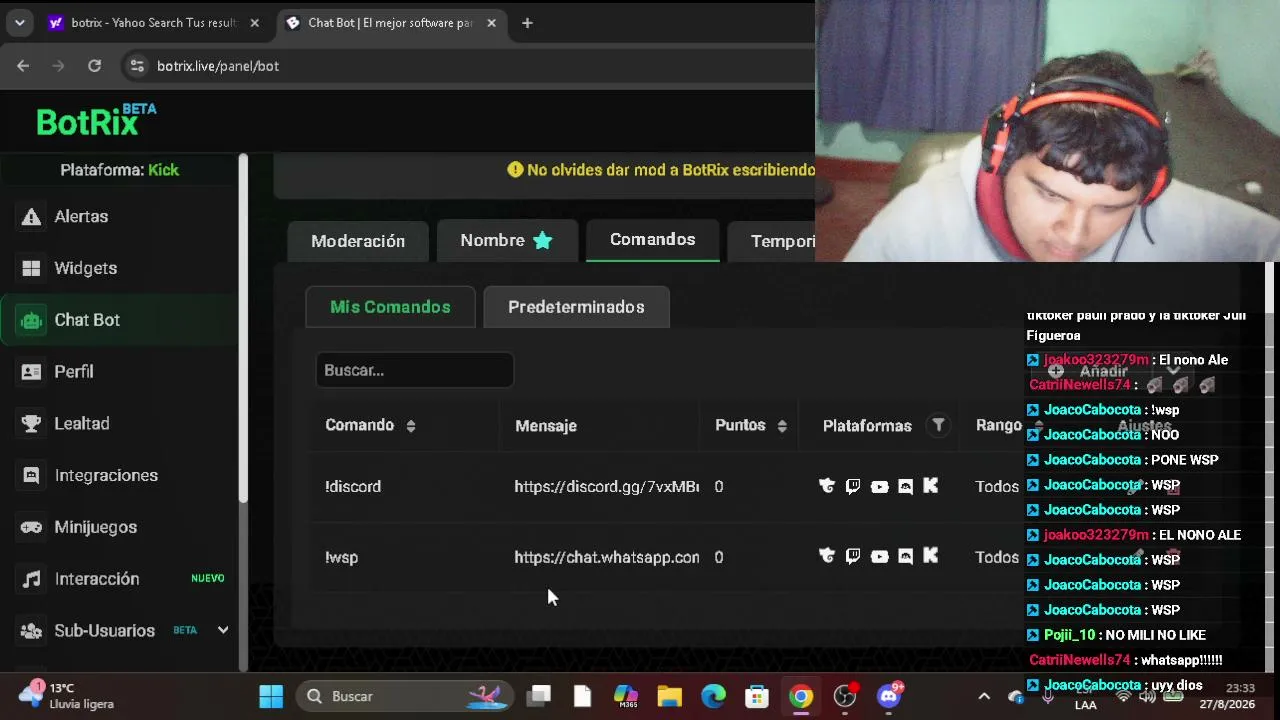Click the !wsp command name
The width and height of the screenshot is (1280, 720).
point(341,558)
